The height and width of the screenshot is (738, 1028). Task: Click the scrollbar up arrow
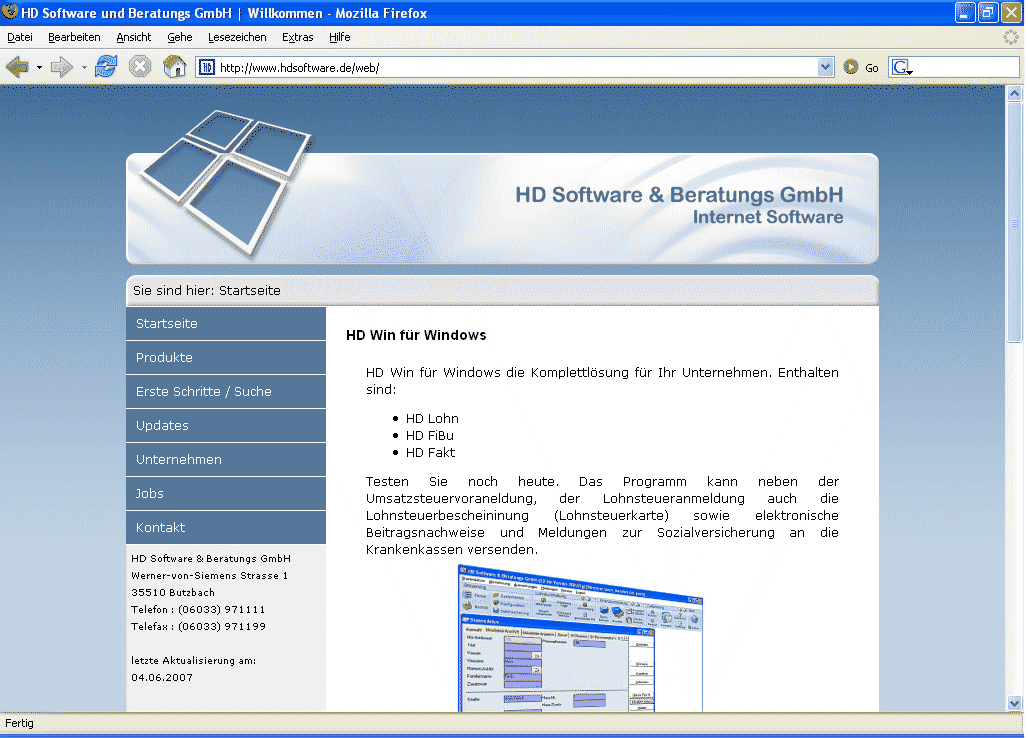[x=1014, y=93]
